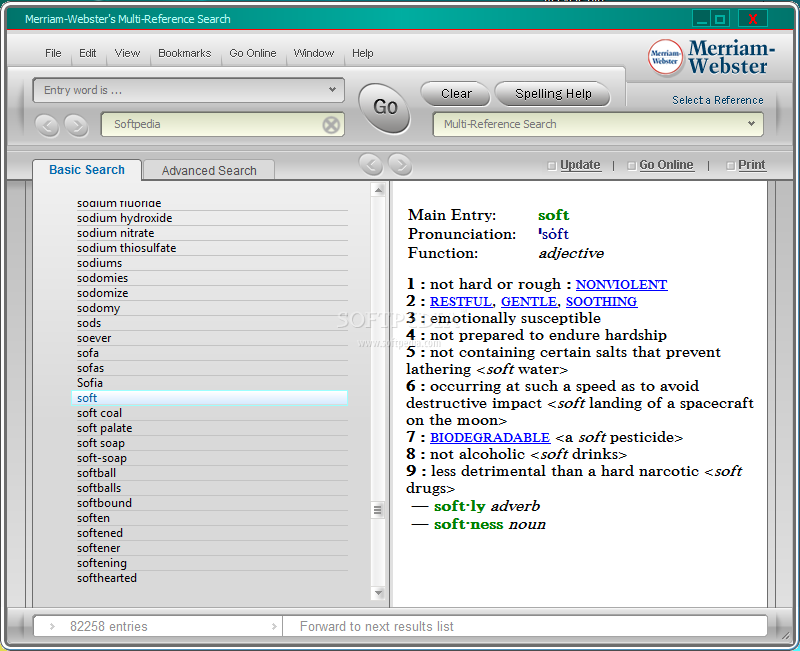Go to next search term arrow beside Softpedia field
Image resolution: width=800 pixels, height=651 pixels.
coord(77,125)
